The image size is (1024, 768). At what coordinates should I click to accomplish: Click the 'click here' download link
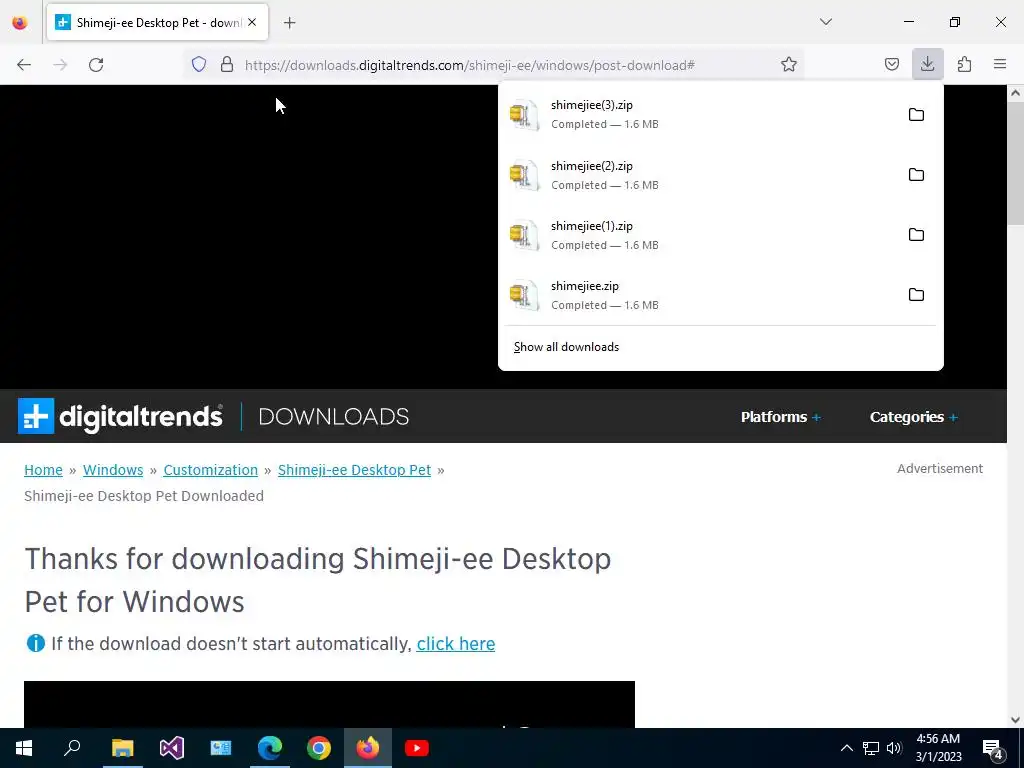click(x=456, y=644)
